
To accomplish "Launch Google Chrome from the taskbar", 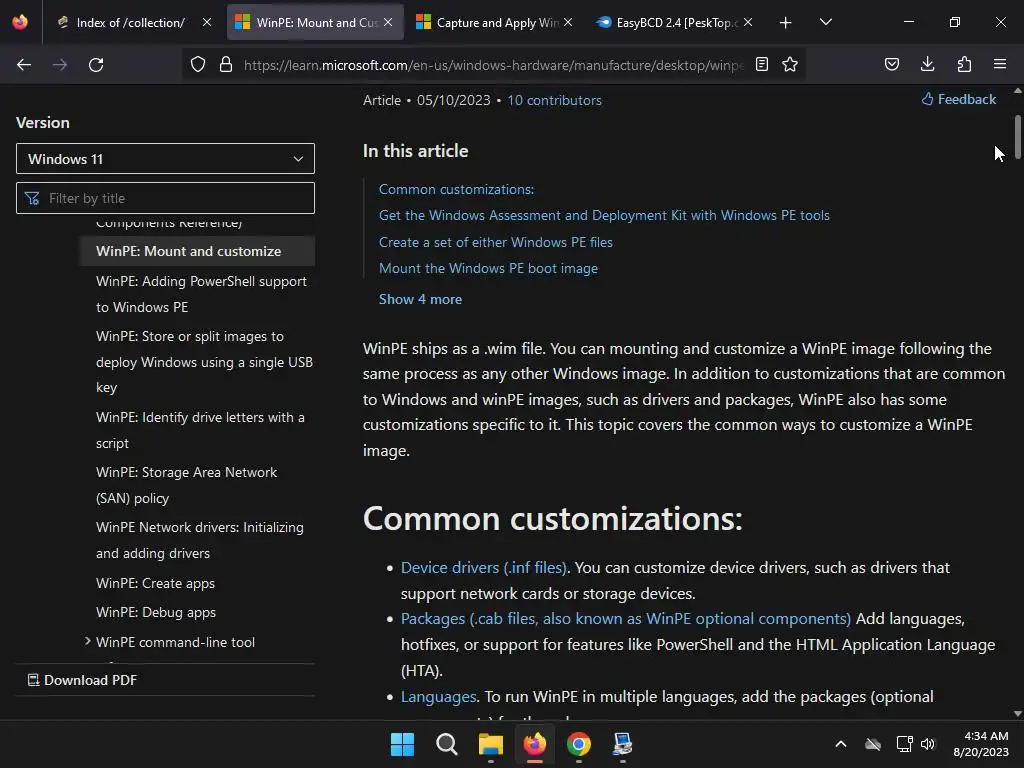I will point(579,744).
